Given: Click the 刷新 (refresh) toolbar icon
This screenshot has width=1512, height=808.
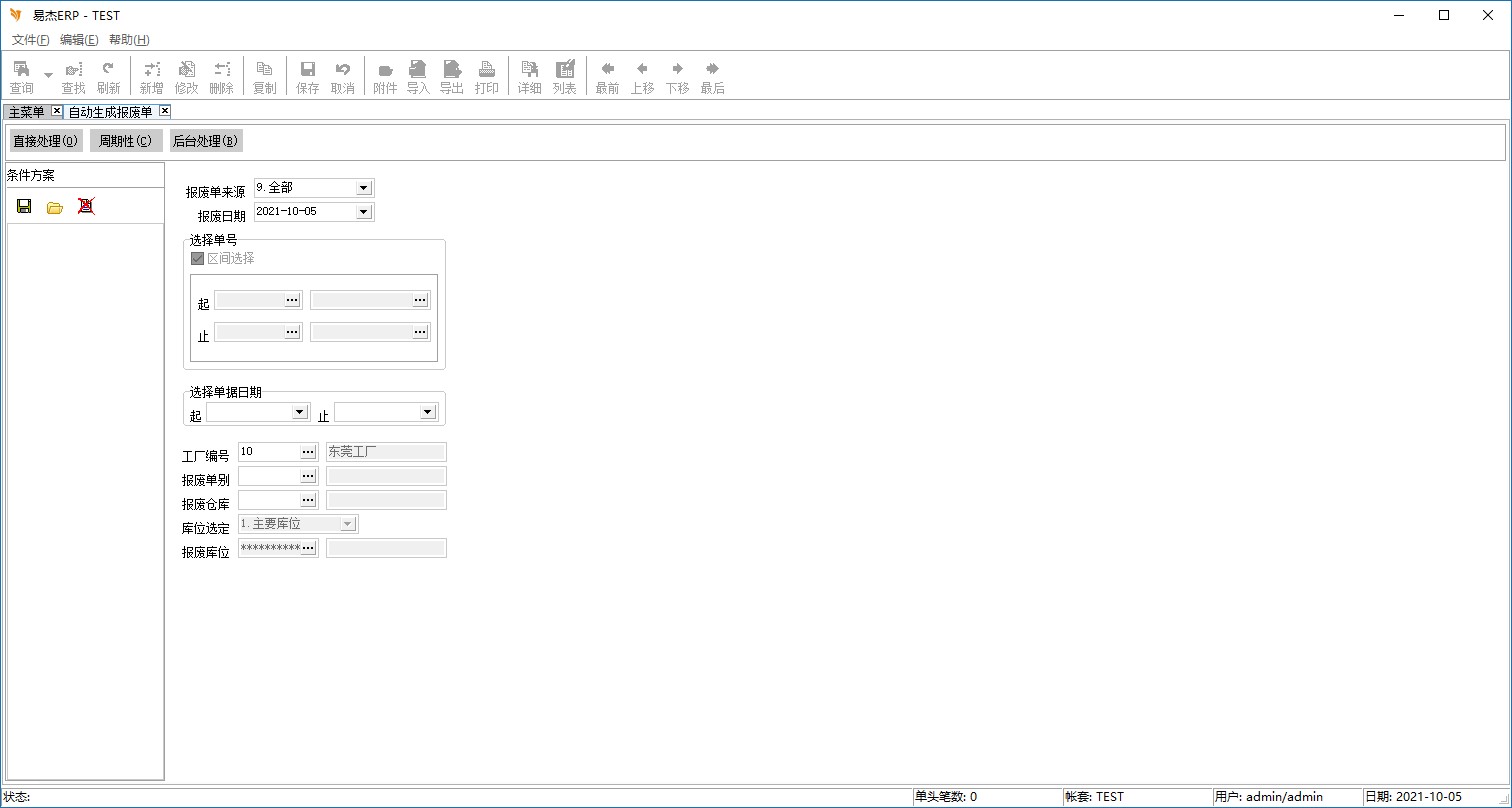Looking at the screenshot, I should point(108,76).
